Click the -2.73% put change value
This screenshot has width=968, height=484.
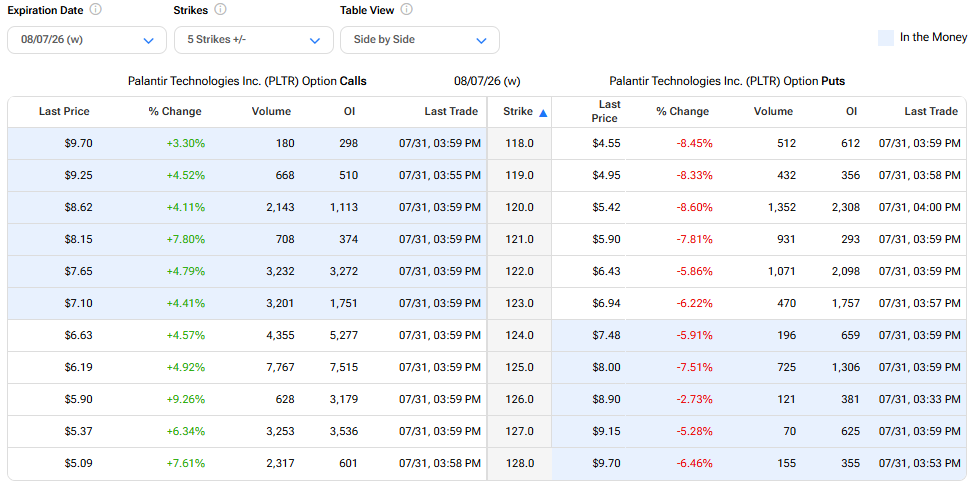(x=695, y=400)
